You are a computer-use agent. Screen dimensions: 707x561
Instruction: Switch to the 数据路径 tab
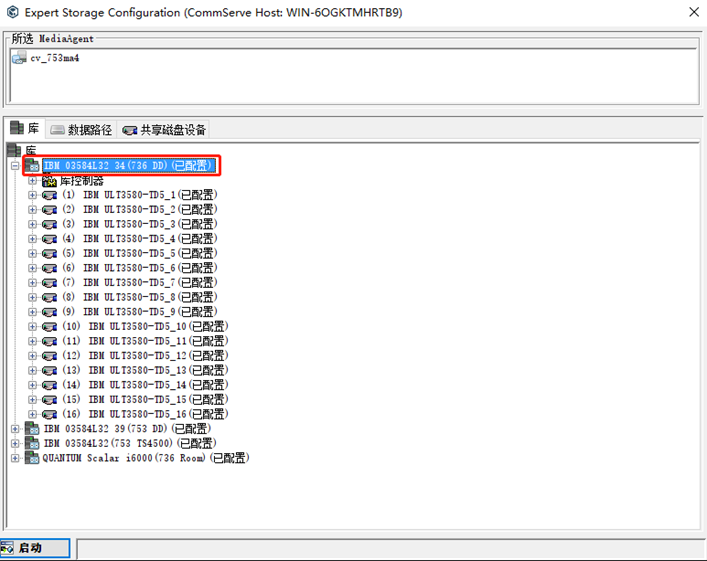coord(81,130)
